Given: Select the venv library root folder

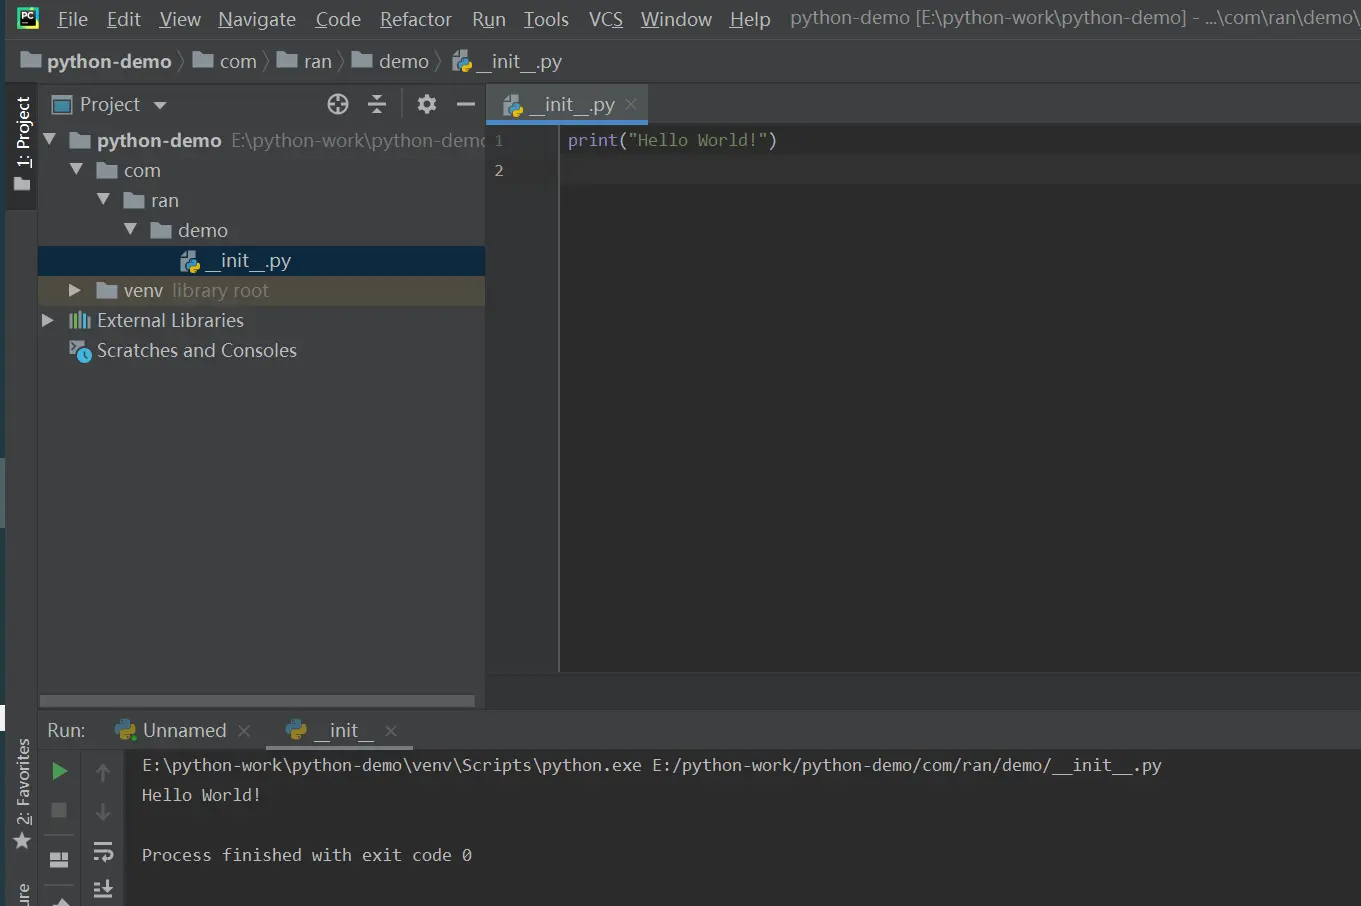Looking at the screenshot, I should (261, 290).
